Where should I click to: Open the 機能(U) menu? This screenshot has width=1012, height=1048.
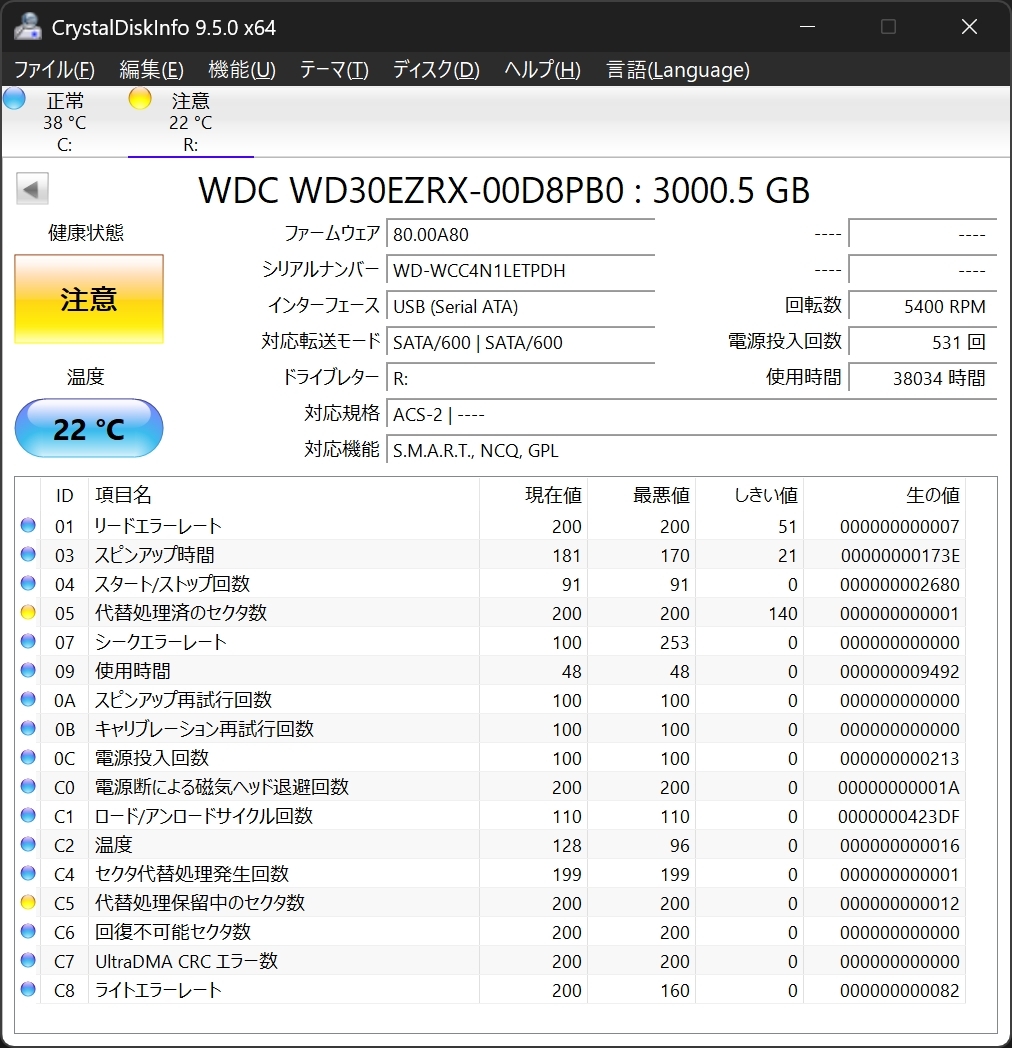pyautogui.click(x=242, y=70)
